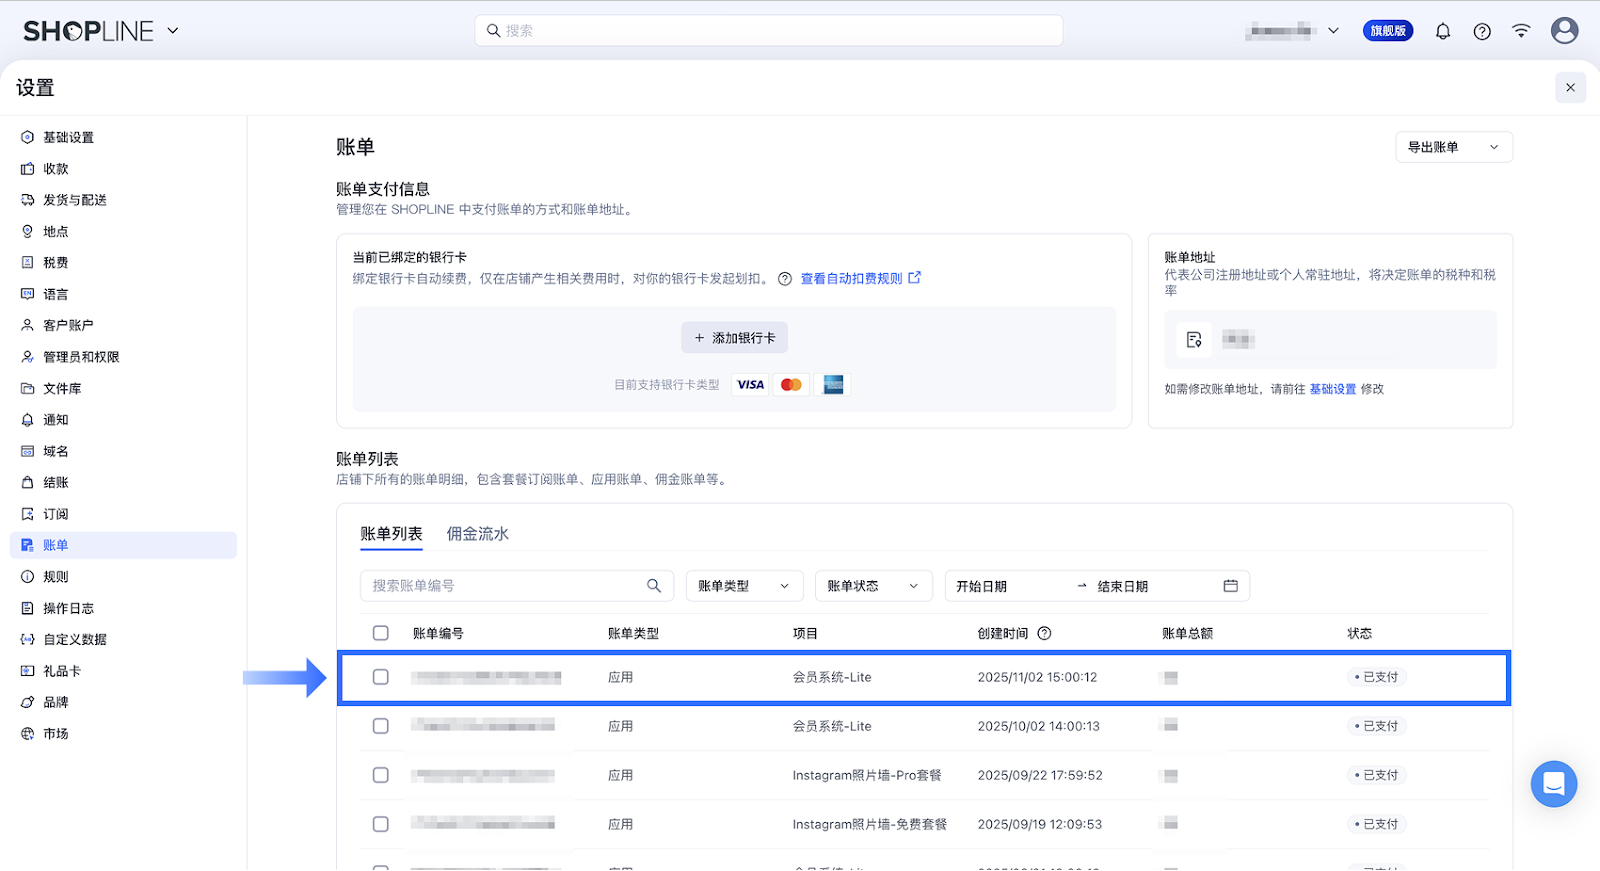This screenshot has width=1600, height=871.
Task: Click the info icon beside 创建时间
Action: (1044, 633)
